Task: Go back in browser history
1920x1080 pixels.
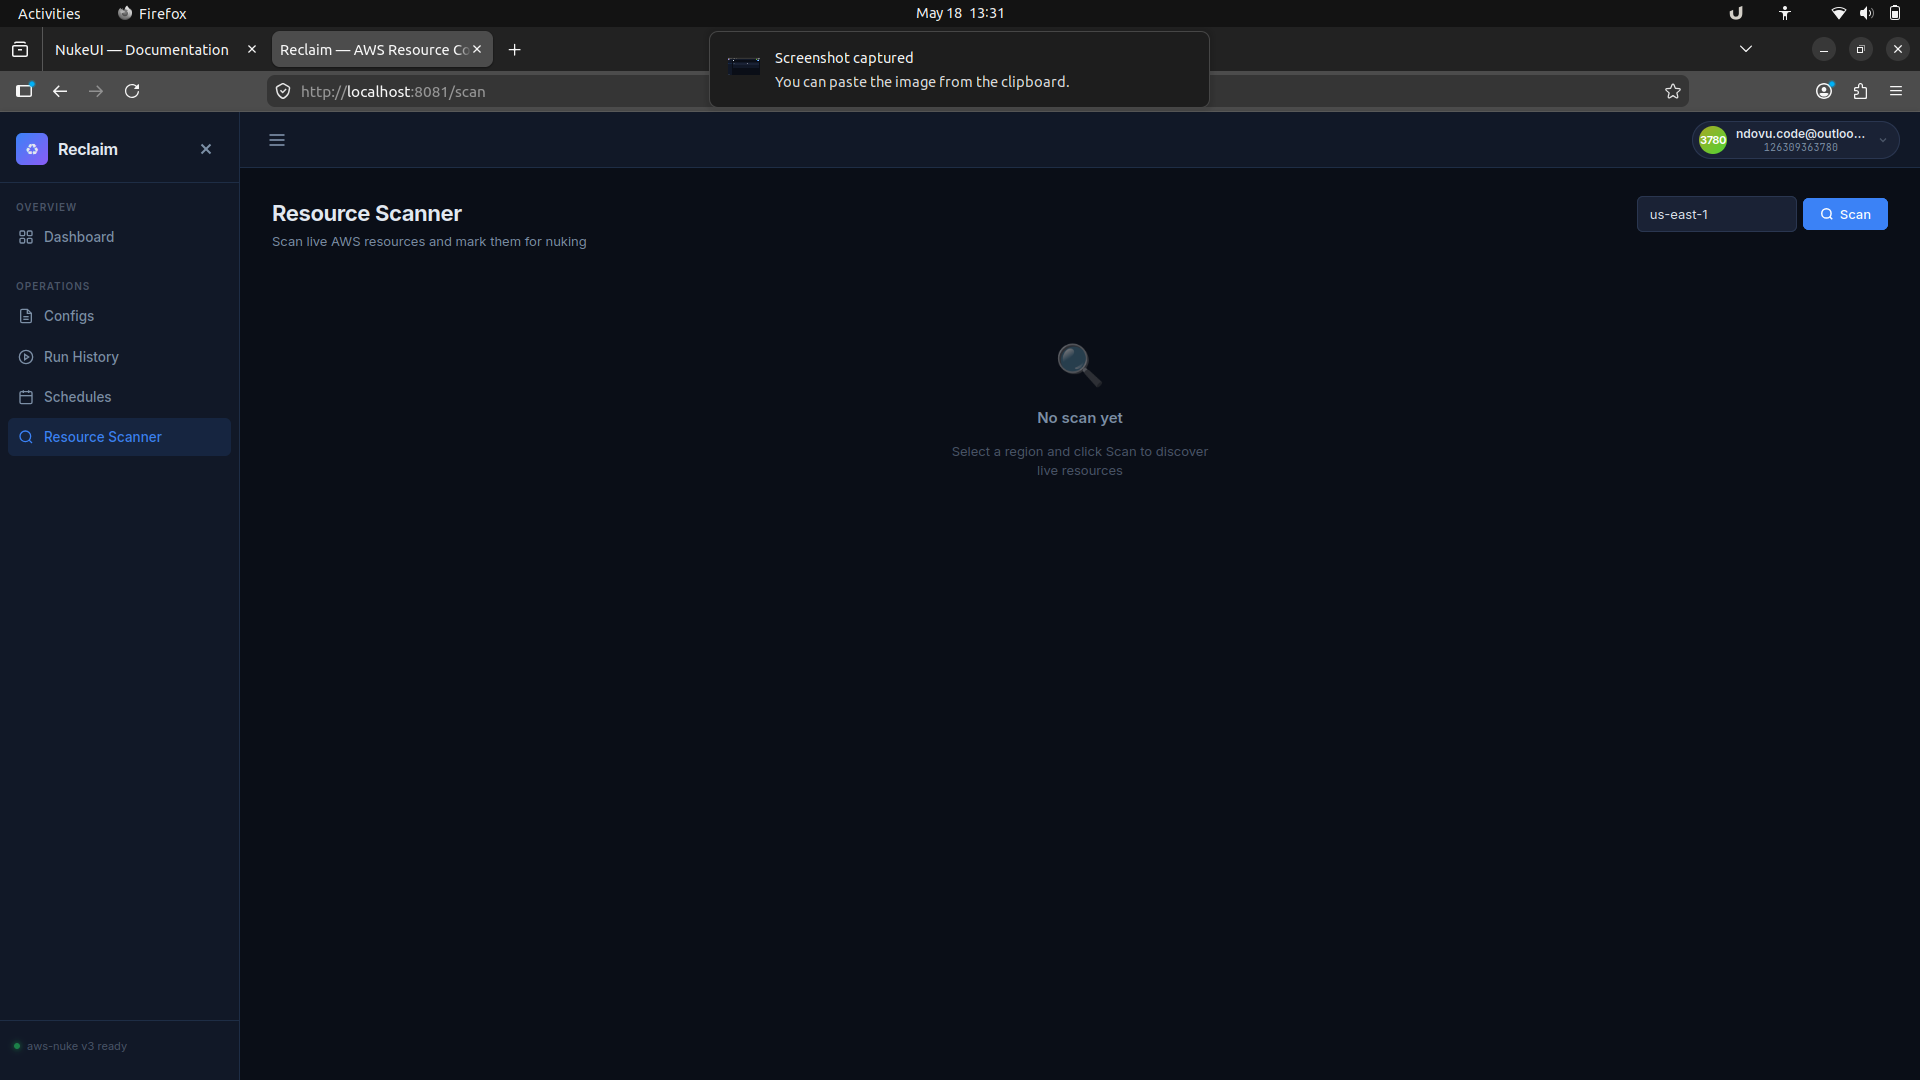Action: 60,91
